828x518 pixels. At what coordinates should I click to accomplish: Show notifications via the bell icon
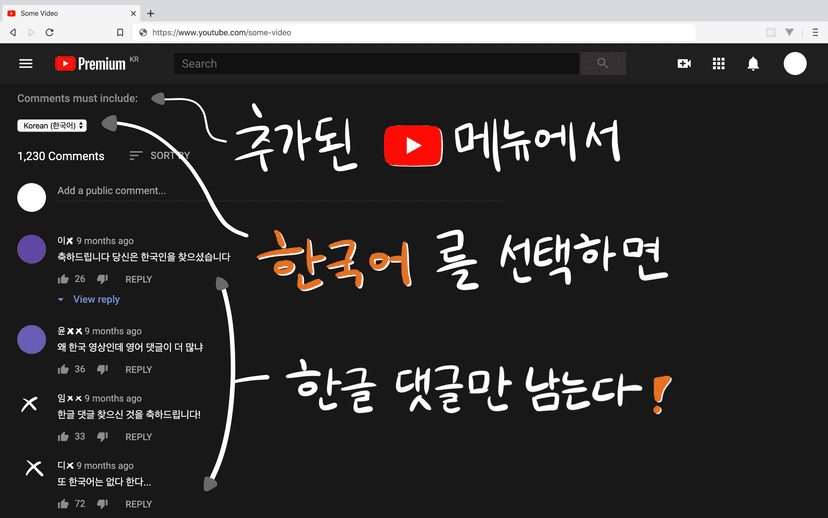753,64
